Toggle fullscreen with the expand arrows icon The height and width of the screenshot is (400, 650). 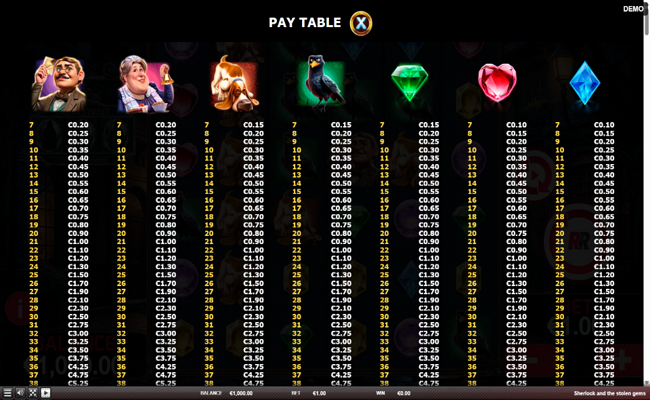pos(33,393)
